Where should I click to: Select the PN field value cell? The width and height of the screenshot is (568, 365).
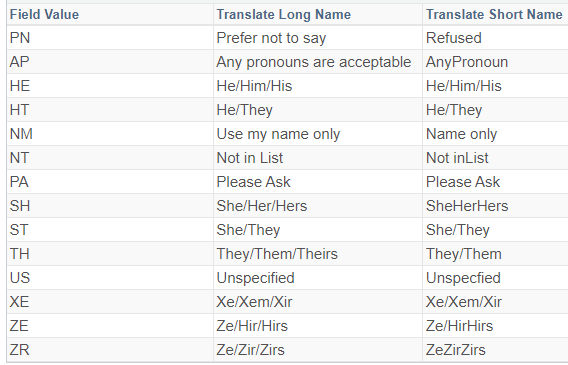click(110, 38)
